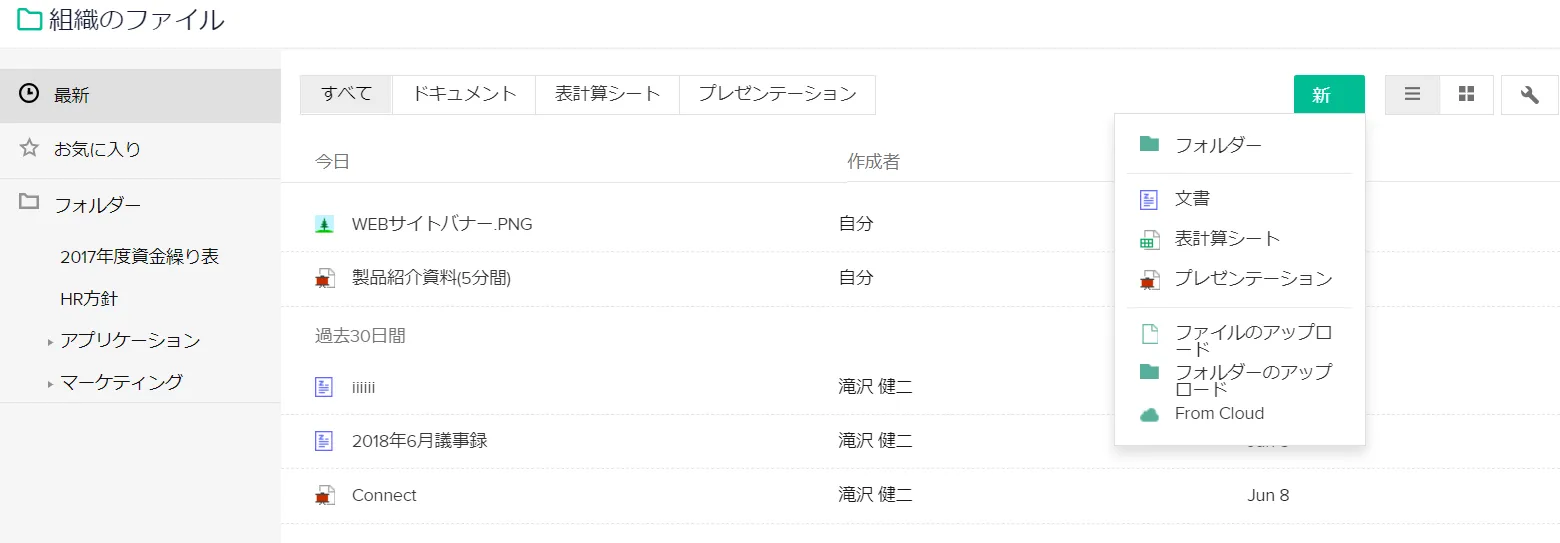Expand the マーケティング folder tree arrow

pos(50,383)
